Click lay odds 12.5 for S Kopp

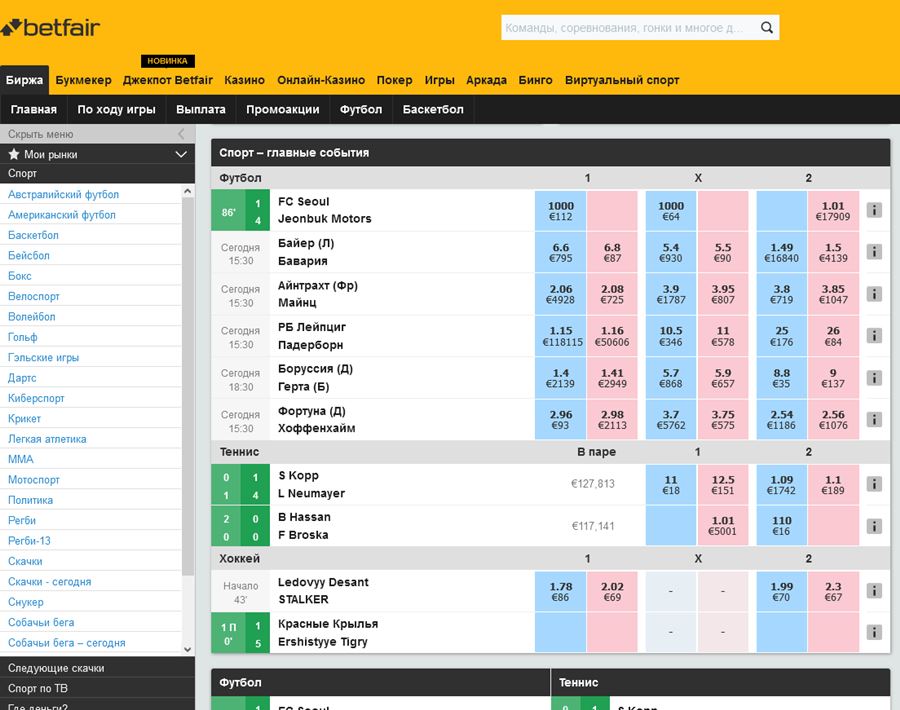[723, 484]
